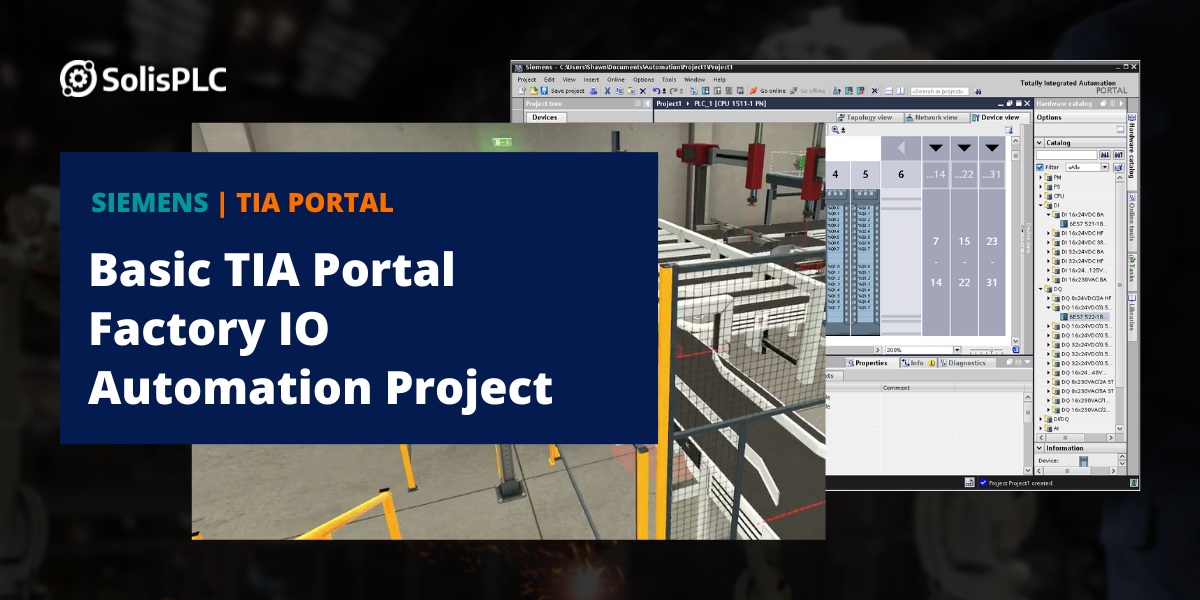Switch to the Diagnostics tab

967,362
